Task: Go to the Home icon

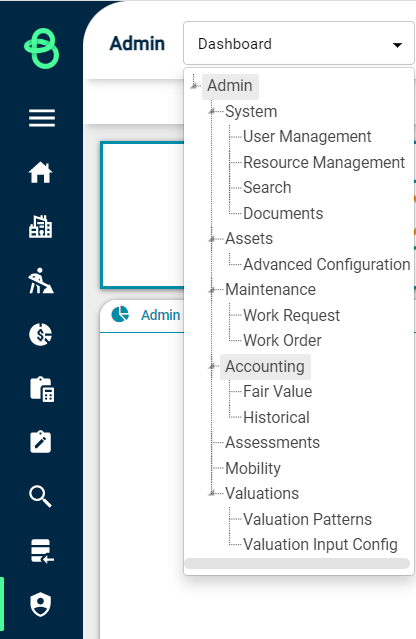Action: [41, 172]
